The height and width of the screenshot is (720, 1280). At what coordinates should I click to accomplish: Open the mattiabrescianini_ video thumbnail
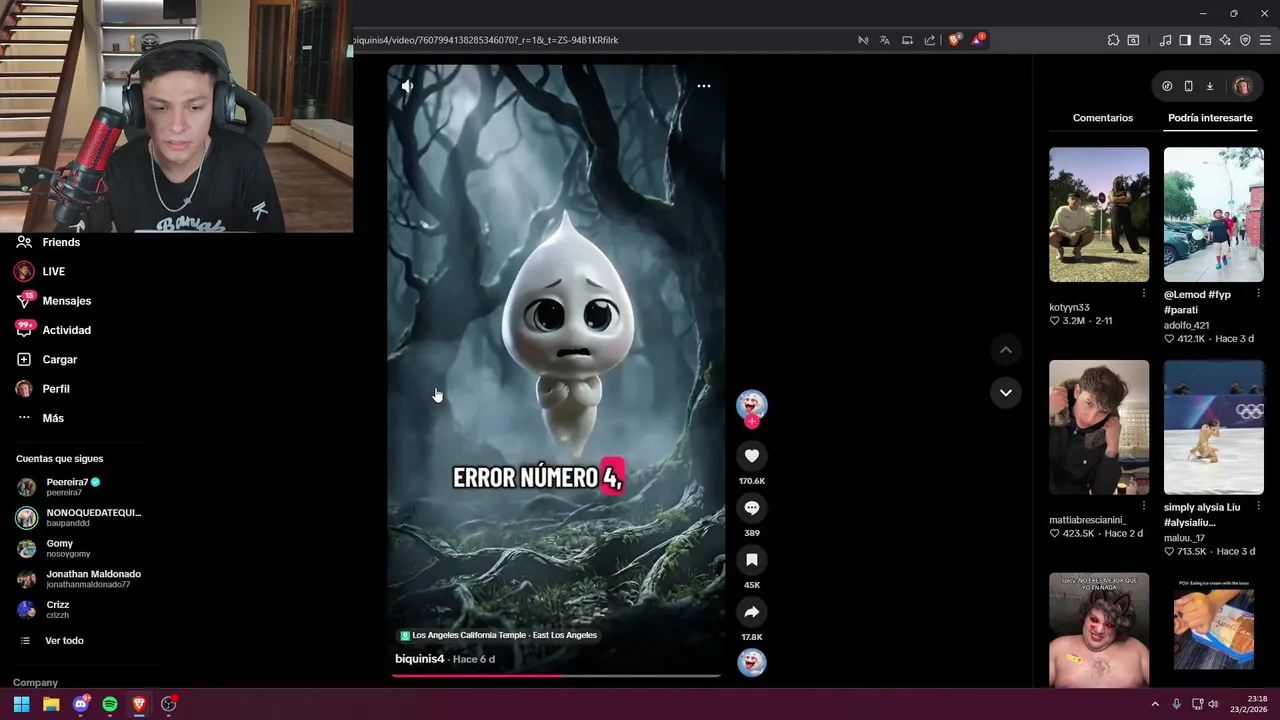tap(1099, 427)
